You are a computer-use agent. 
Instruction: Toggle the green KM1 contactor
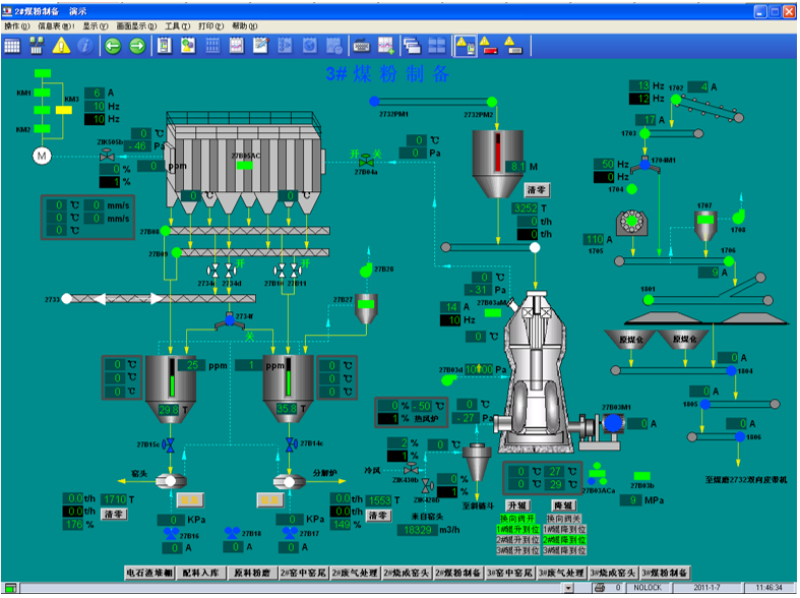pyautogui.click(x=42, y=93)
